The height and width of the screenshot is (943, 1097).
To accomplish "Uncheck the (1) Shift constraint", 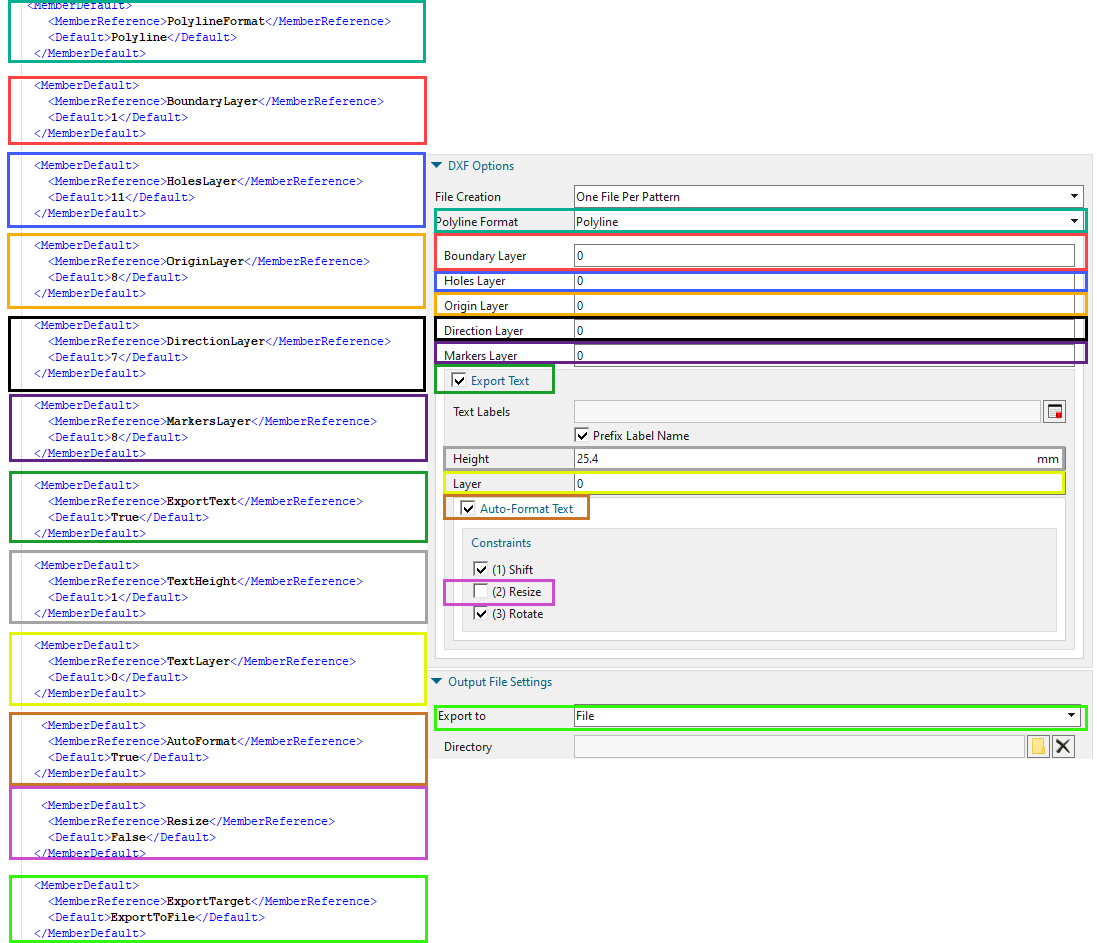I will pos(481,570).
